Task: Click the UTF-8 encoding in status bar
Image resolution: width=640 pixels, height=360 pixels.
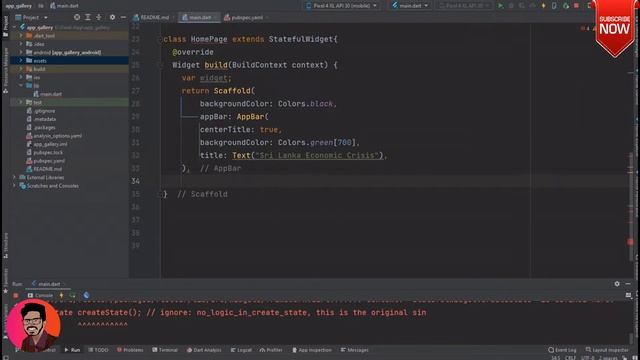Action: pos(587,358)
